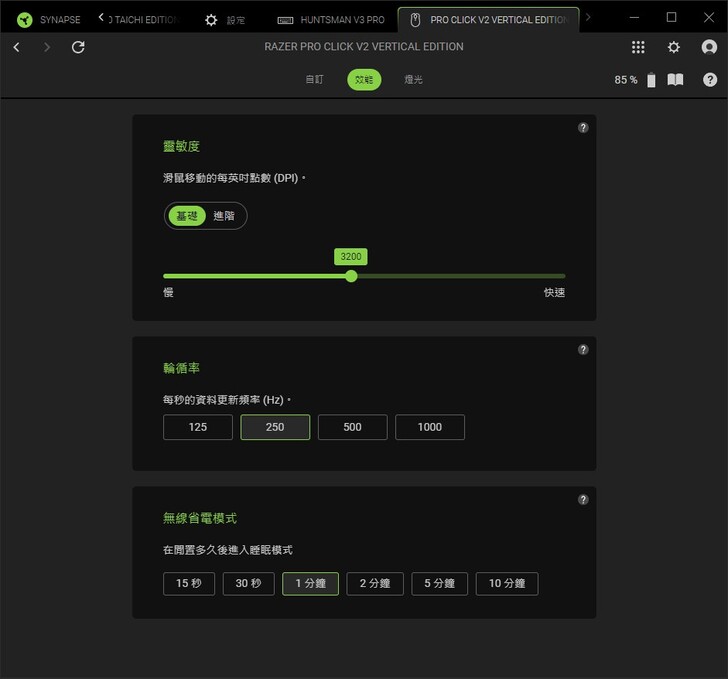This screenshot has height=679, width=728.
Task: Set sleep timeout to 5 分鐘
Action: (439, 584)
